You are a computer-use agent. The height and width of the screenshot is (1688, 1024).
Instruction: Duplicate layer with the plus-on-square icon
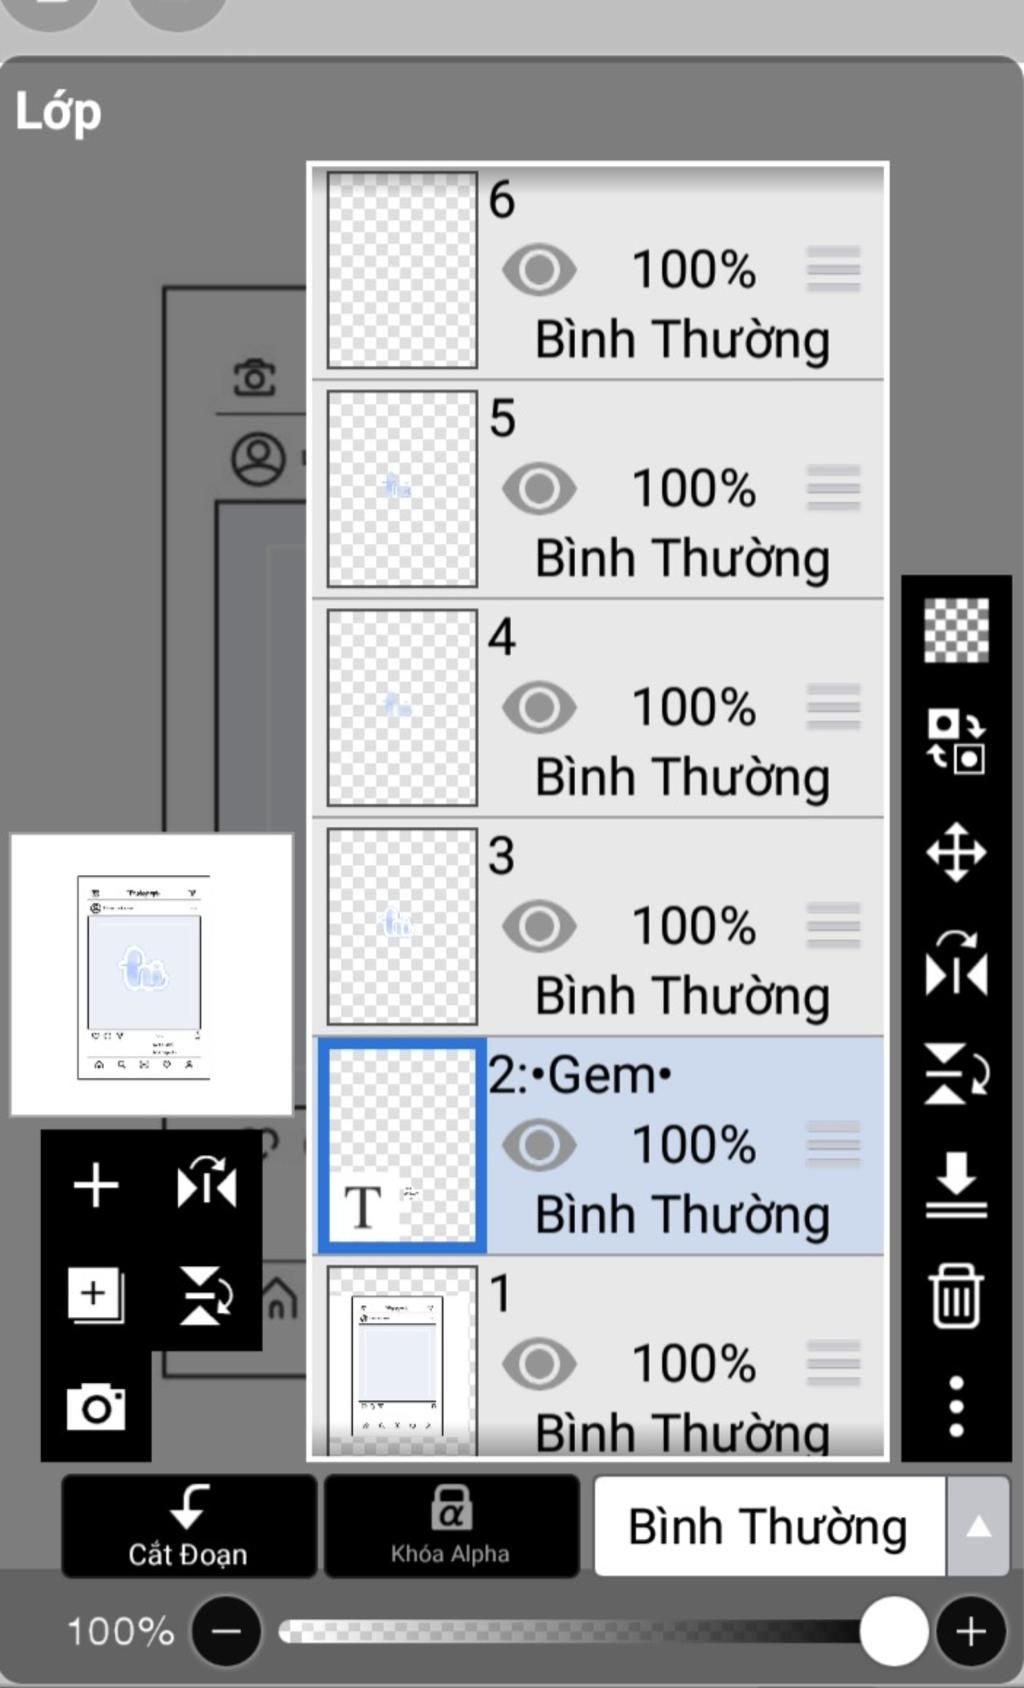(x=96, y=1295)
